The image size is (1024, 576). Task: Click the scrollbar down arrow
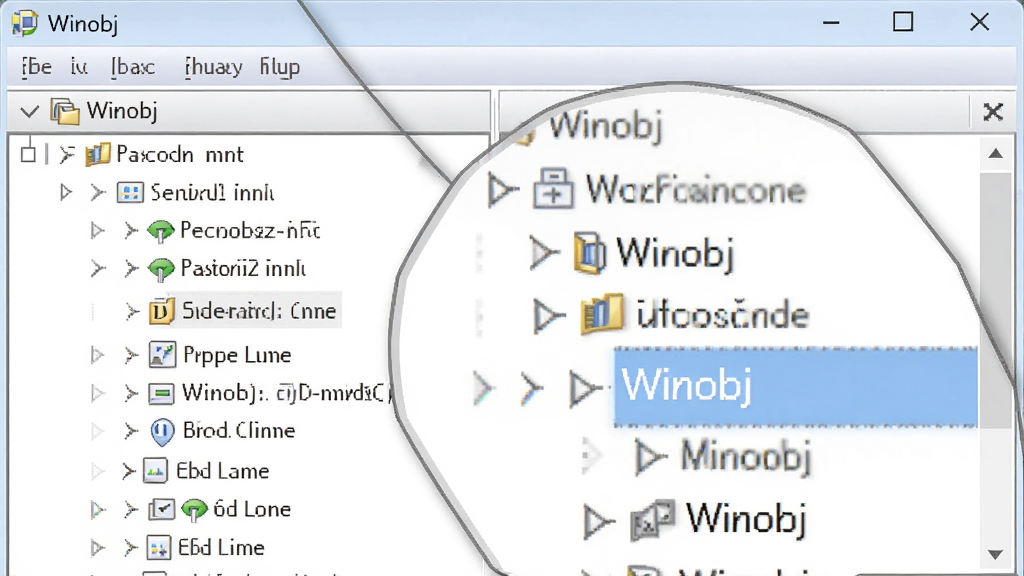click(x=995, y=555)
